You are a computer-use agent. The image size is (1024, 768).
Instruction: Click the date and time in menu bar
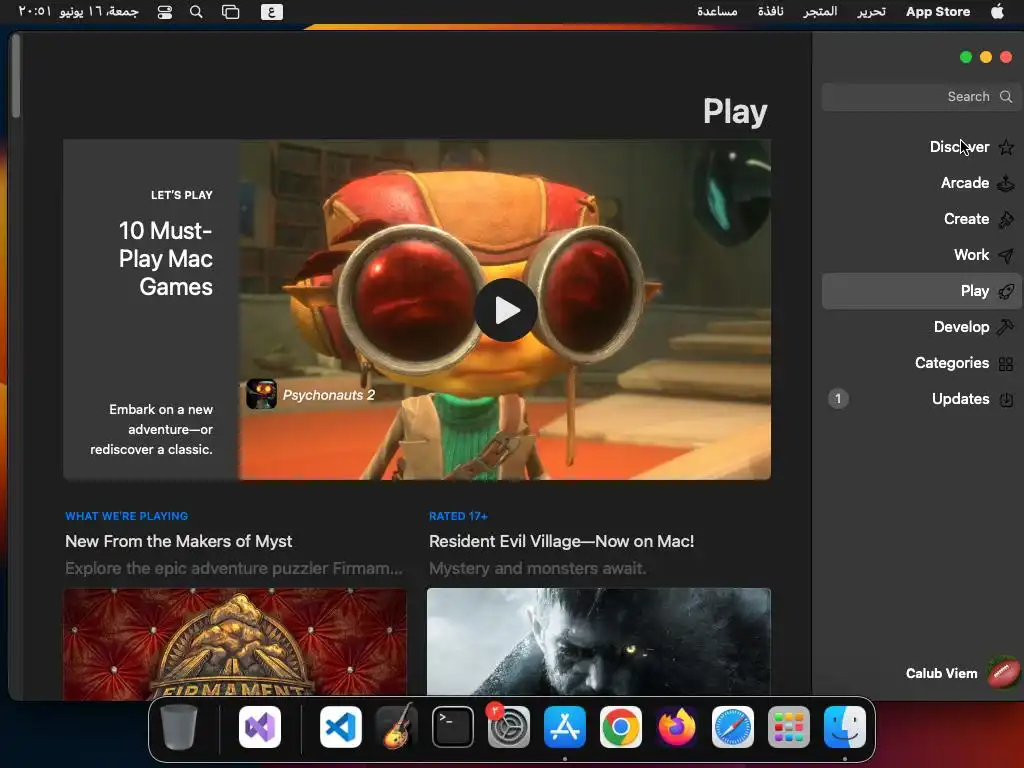(78, 12)
